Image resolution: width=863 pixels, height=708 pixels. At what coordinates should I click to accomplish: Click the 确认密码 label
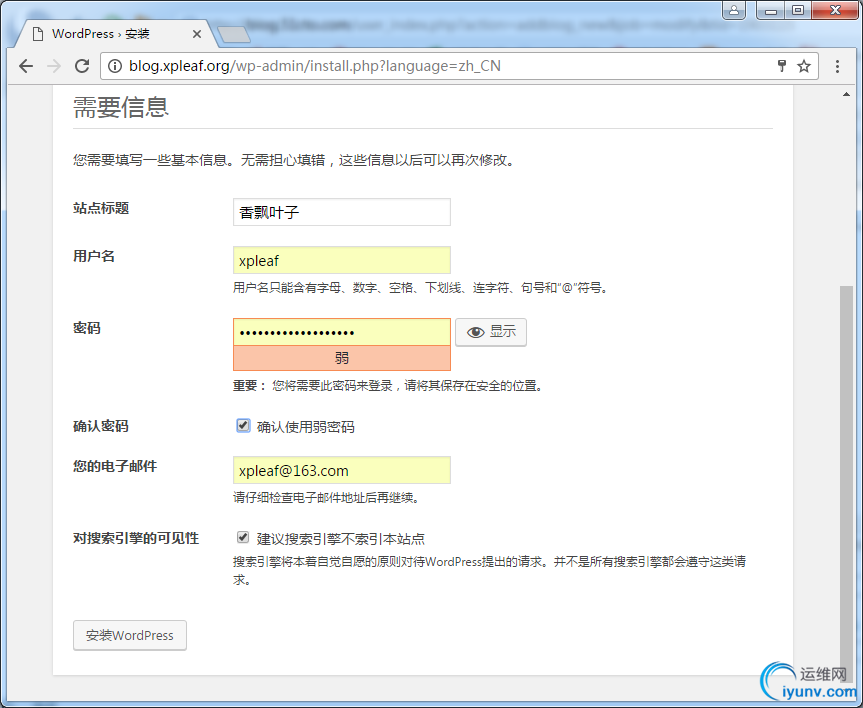(101, 426)
